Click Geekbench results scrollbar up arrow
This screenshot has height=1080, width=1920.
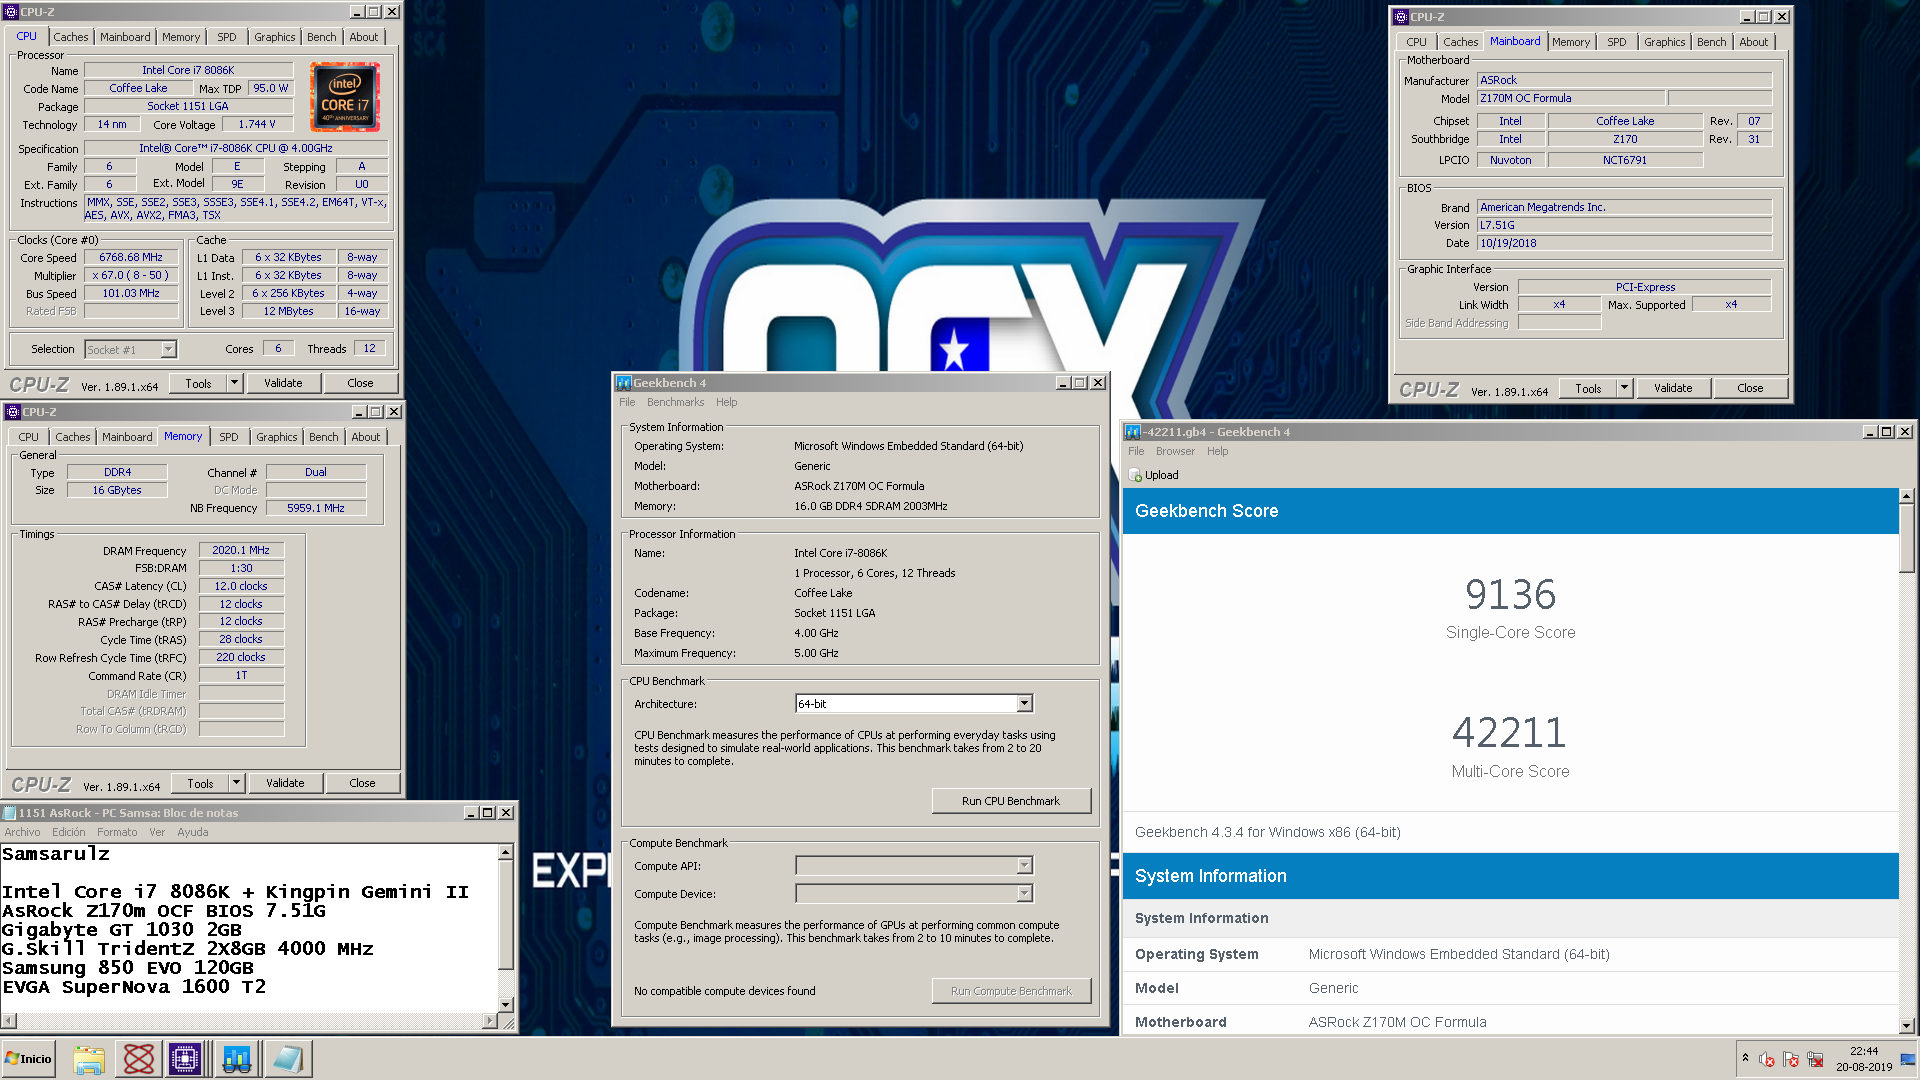[1906, 496]
